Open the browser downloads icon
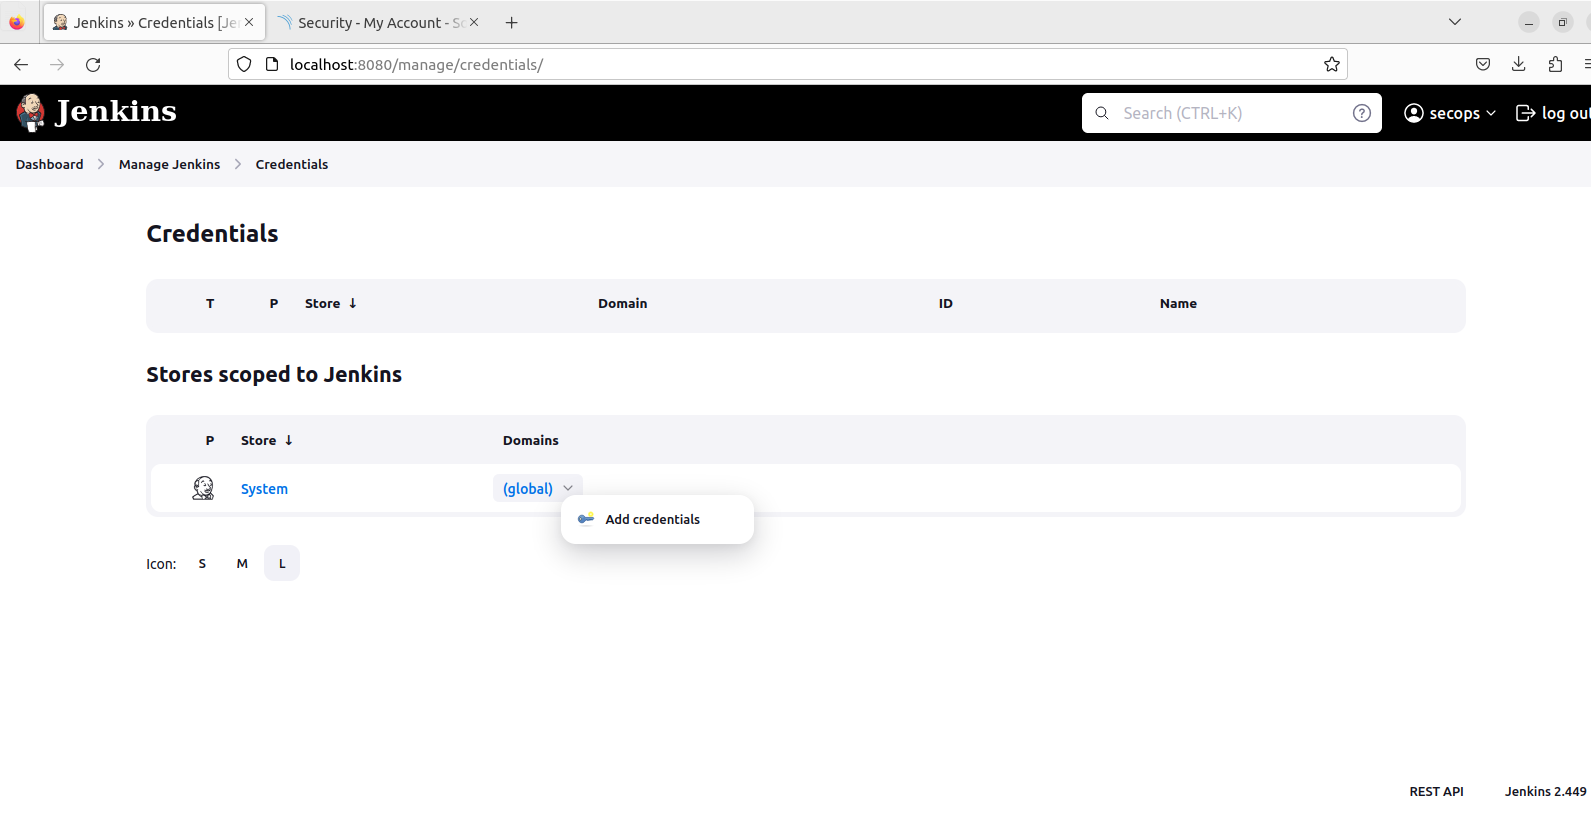The width and height of the screenshot is (1591, 817). 1519,64
